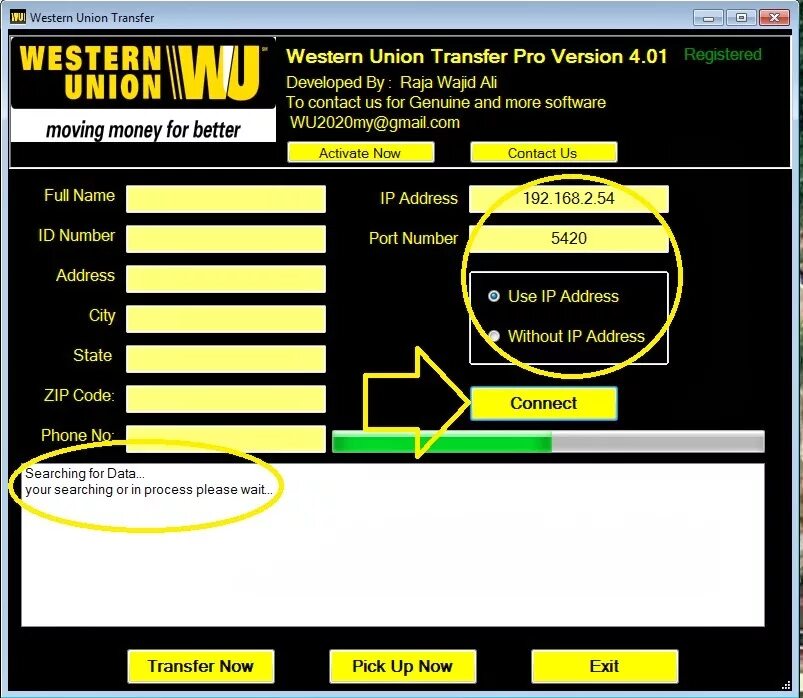Click the ZIP Code input field

[226, 399]
